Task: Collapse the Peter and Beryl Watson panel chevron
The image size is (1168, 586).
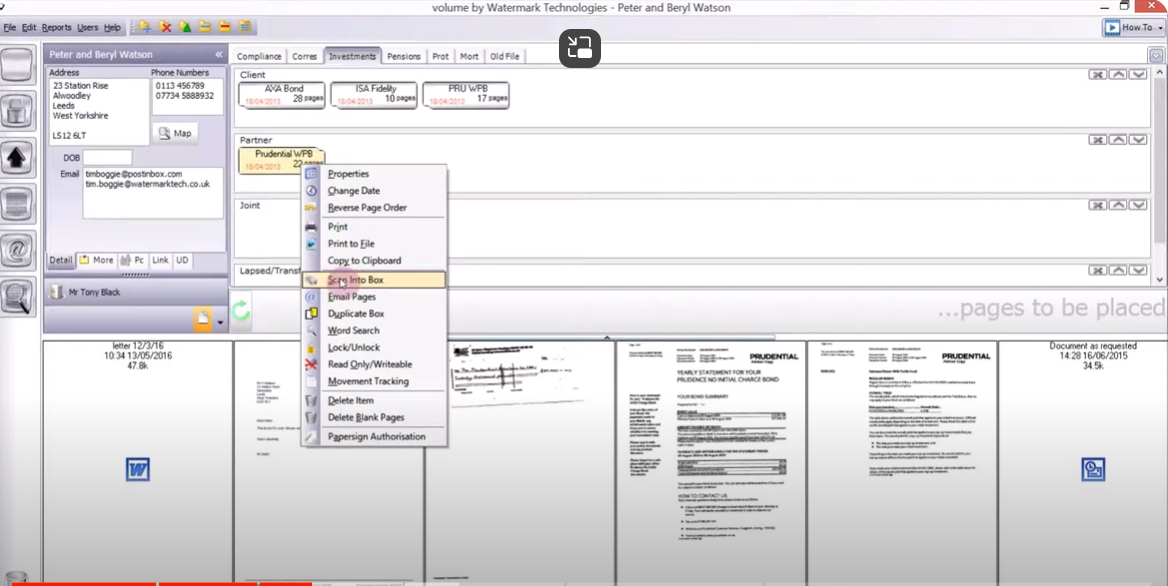Action: pos(218,54)
